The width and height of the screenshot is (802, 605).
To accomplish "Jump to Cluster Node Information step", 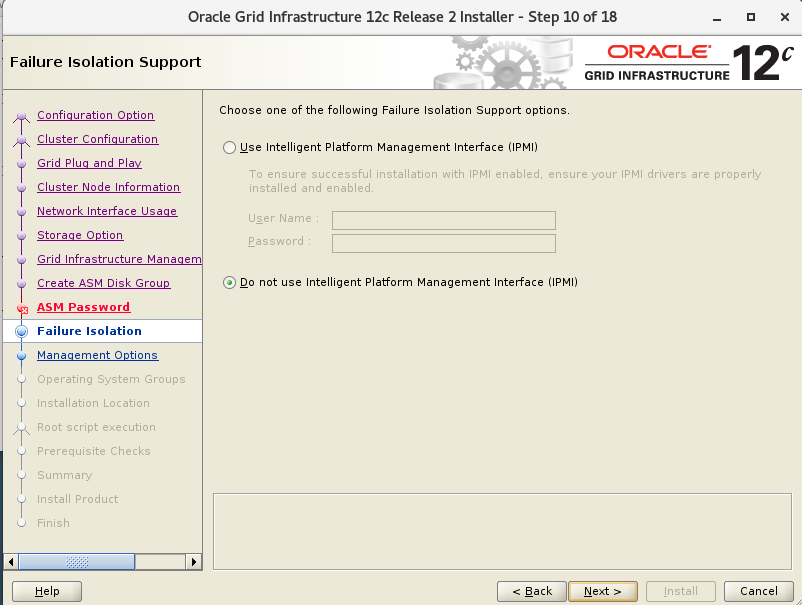I will pos(108,187).
